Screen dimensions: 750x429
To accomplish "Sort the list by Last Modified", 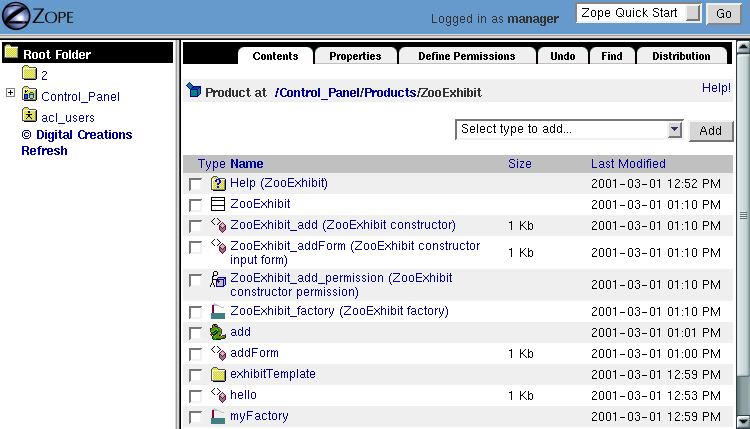I will click(x=627, y=164).
